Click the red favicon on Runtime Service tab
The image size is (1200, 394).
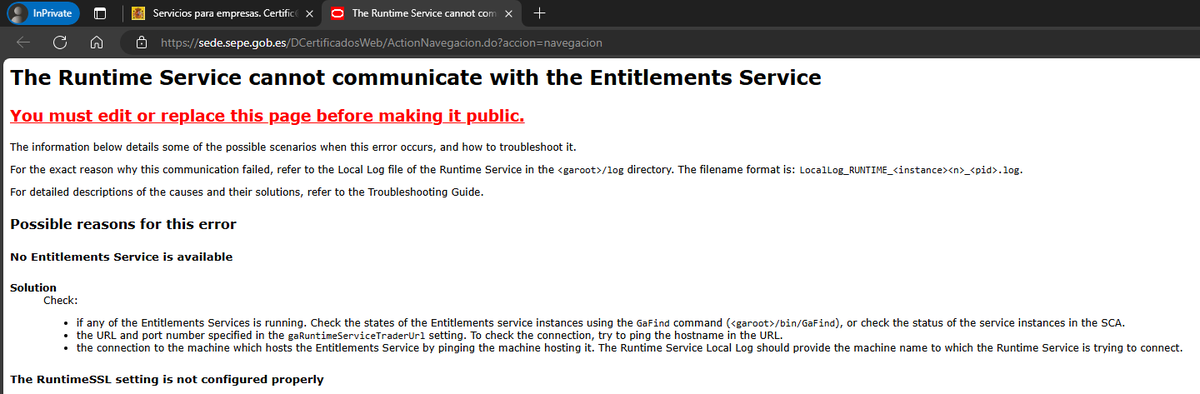(337, 14)
